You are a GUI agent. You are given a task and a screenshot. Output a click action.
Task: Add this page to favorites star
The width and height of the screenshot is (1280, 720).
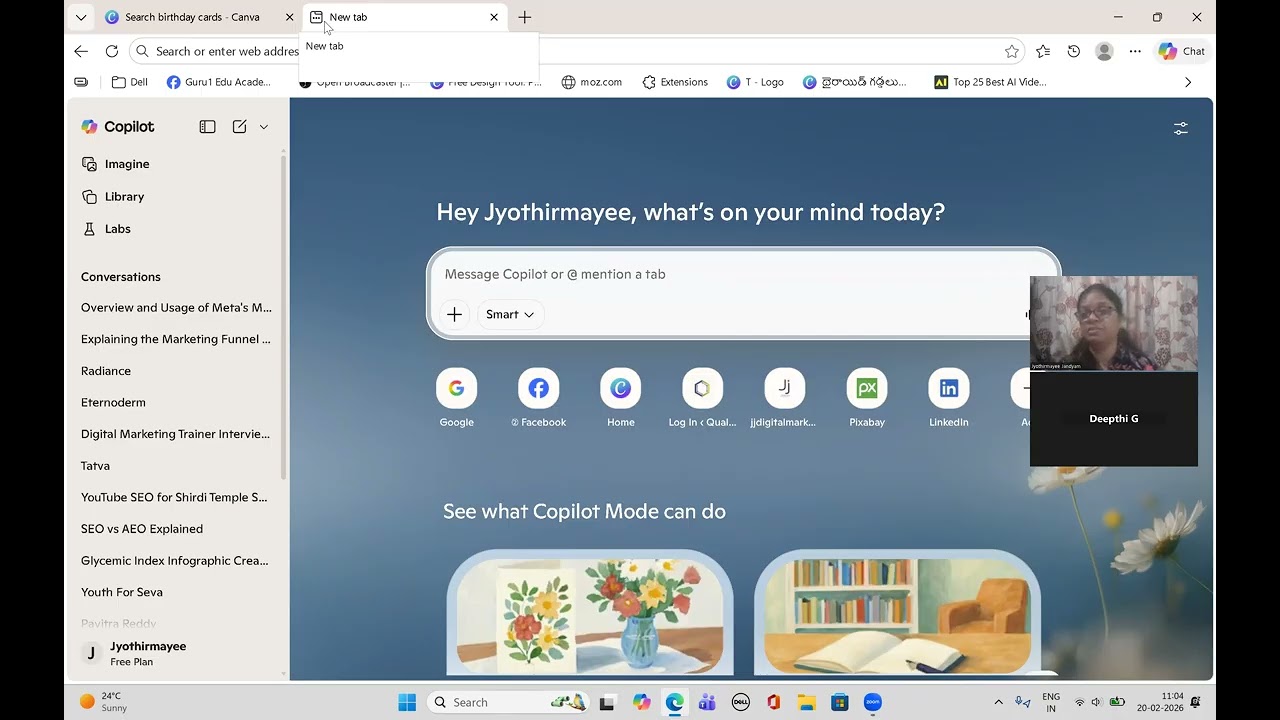1011,51
